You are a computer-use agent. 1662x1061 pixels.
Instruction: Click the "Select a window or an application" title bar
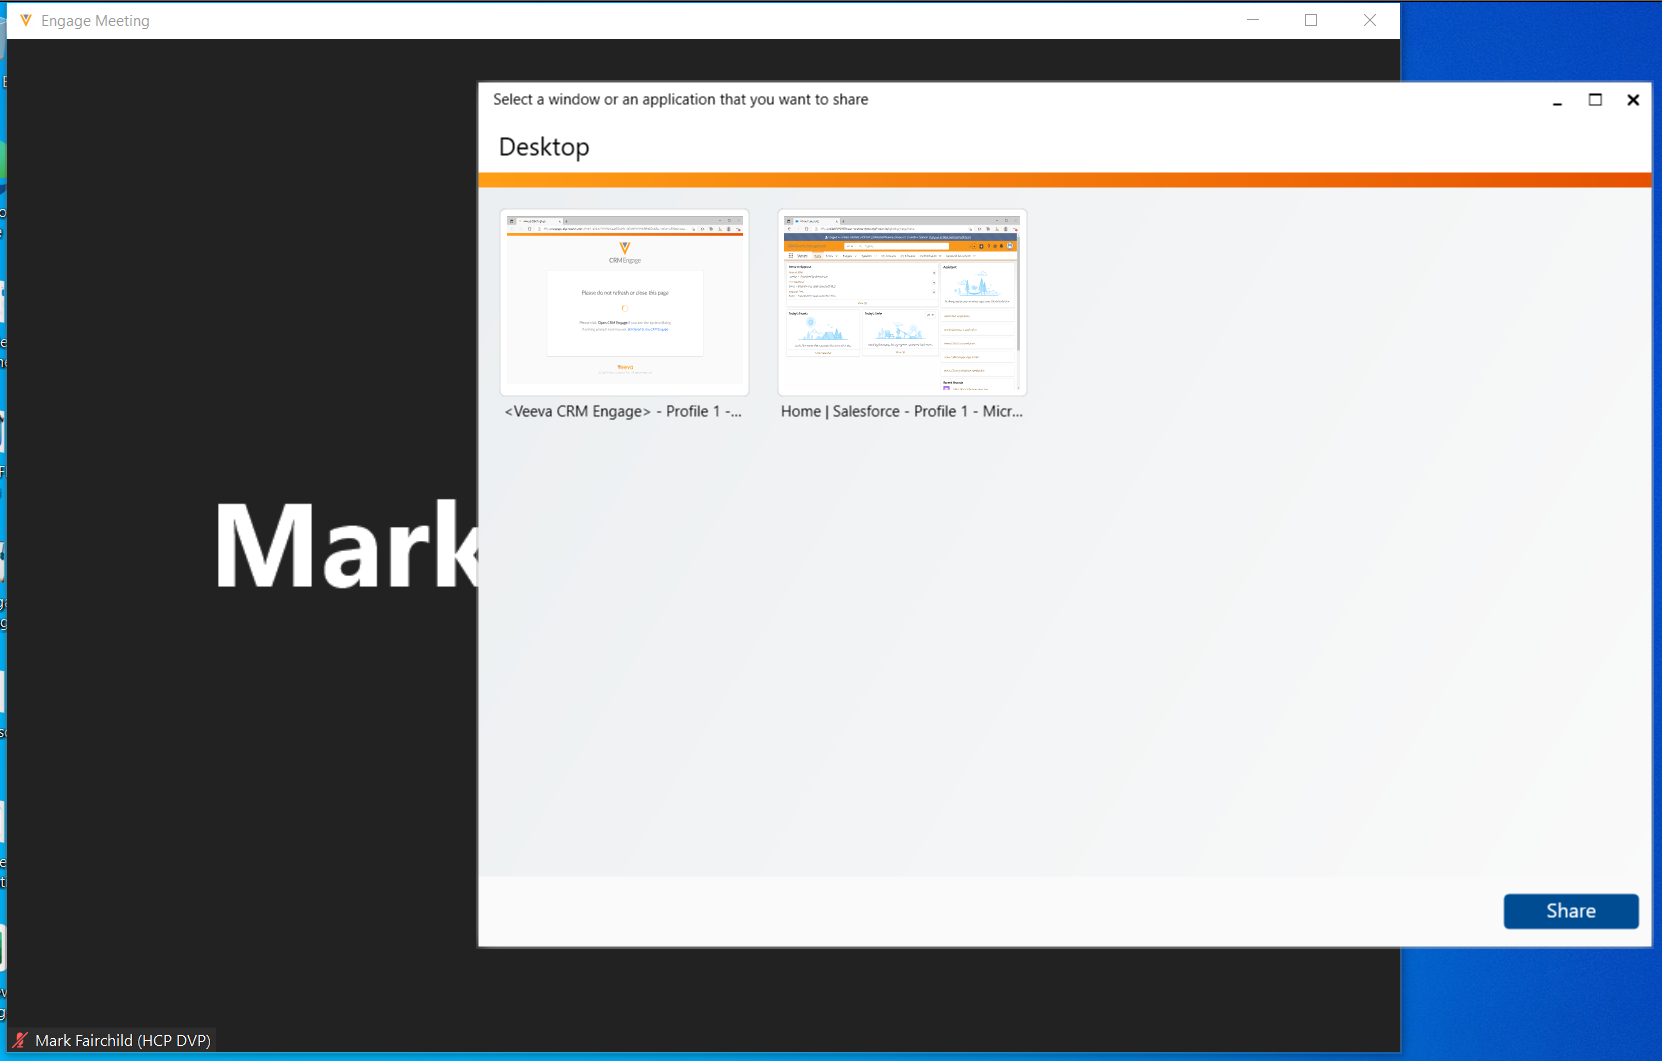(x=680, y=100)
